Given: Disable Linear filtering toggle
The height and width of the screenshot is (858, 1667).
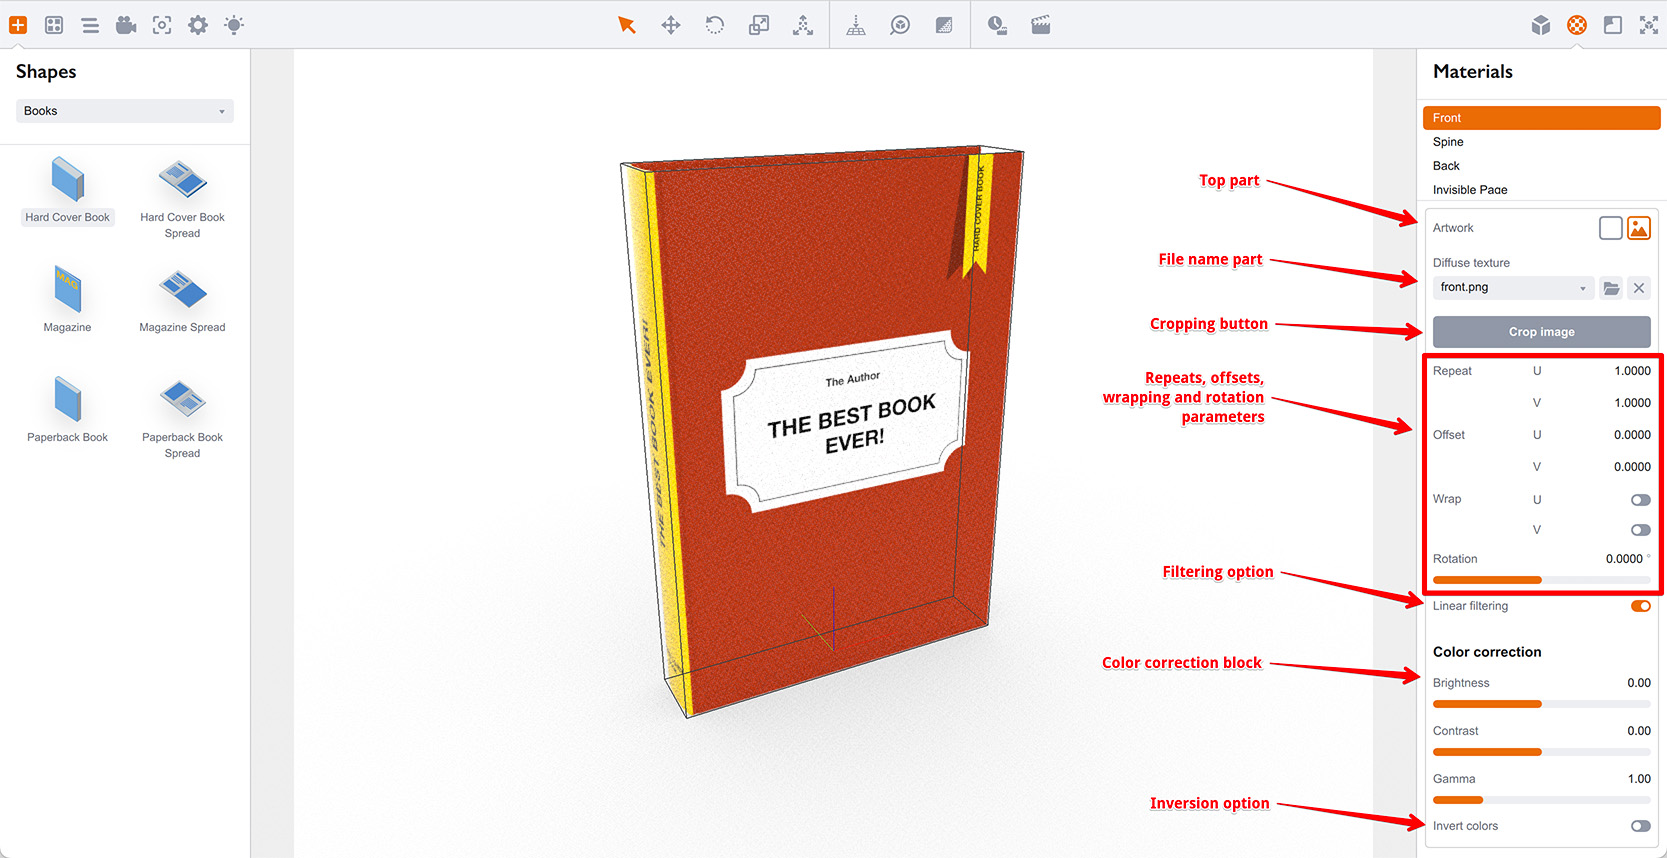Looking at the screenshot, I should pos(1640,606).
